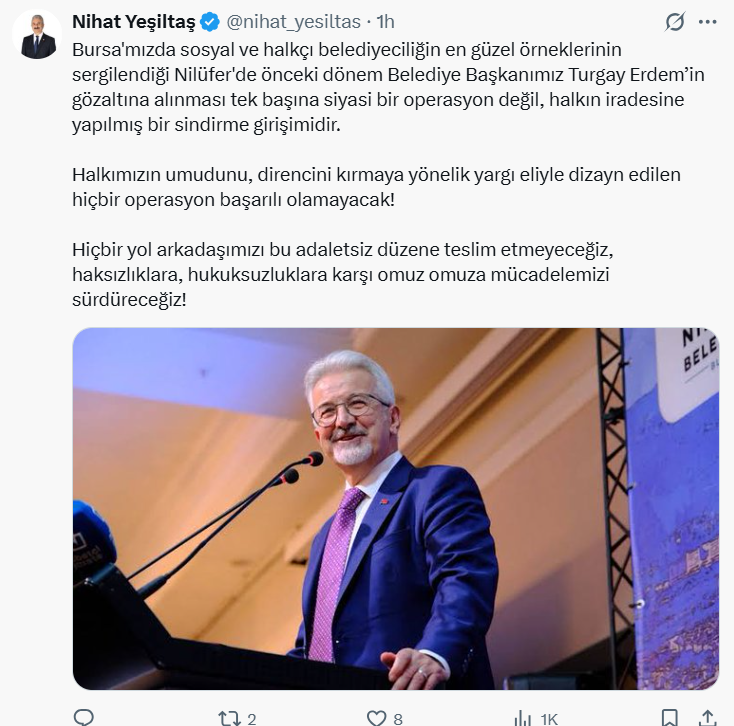Click the like count 8
Viewport: 734px width, 726px height.
[398, 719]
